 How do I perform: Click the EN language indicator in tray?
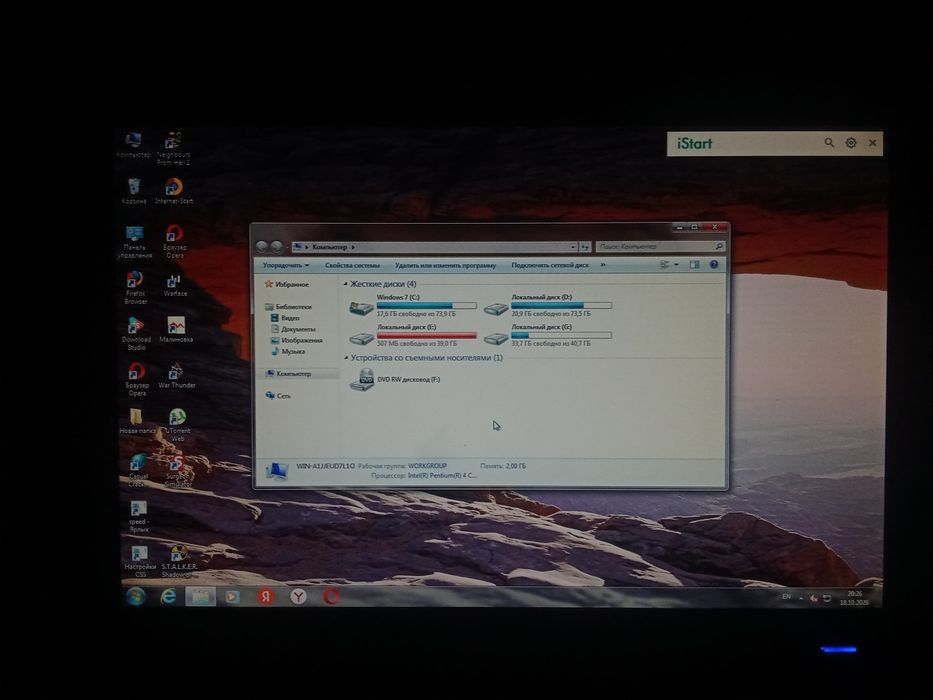(786, 597)
